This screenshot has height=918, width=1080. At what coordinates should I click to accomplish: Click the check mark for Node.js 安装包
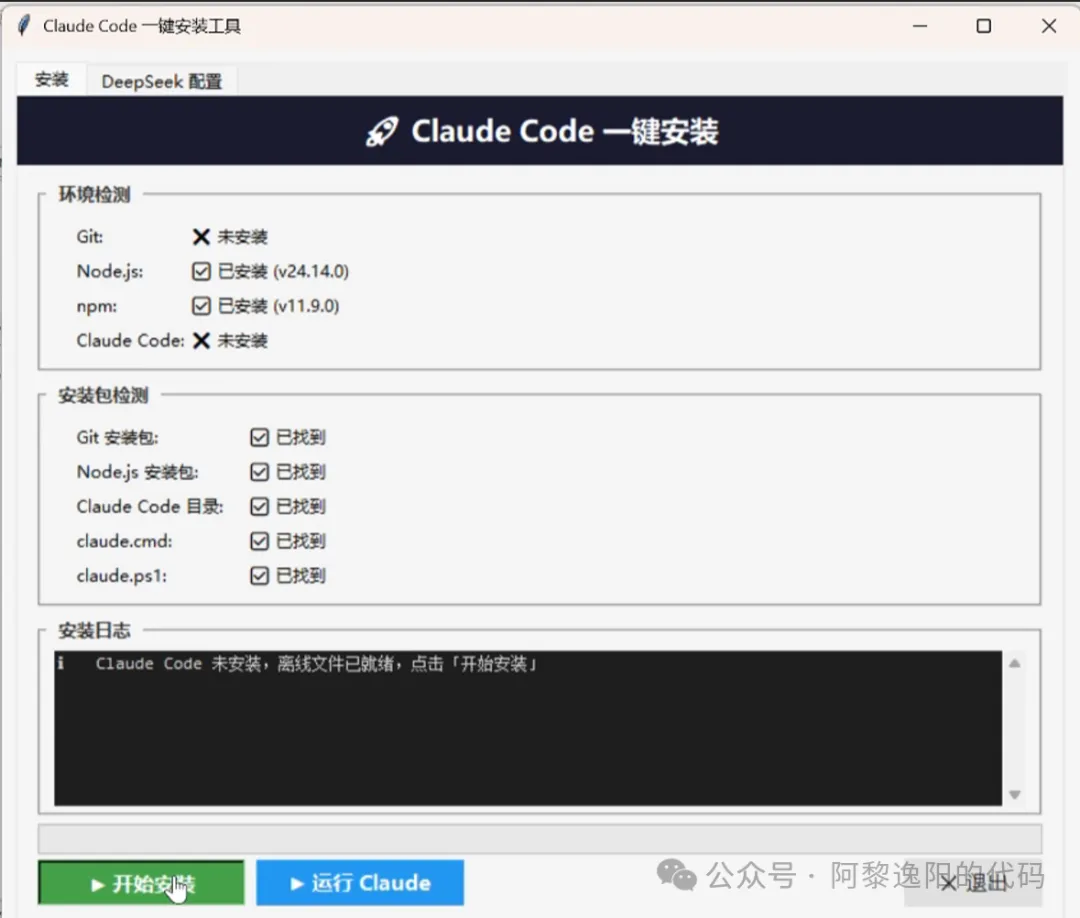tap(260, 472)
